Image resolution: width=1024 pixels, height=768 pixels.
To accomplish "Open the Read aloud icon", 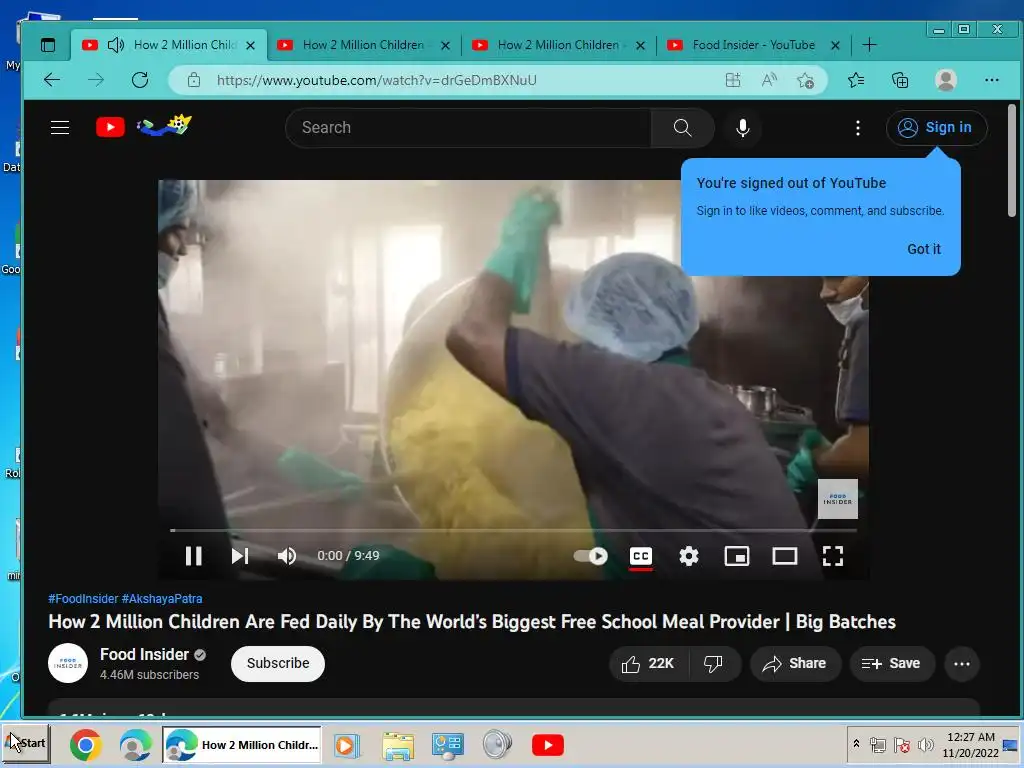I will (769, 80).
